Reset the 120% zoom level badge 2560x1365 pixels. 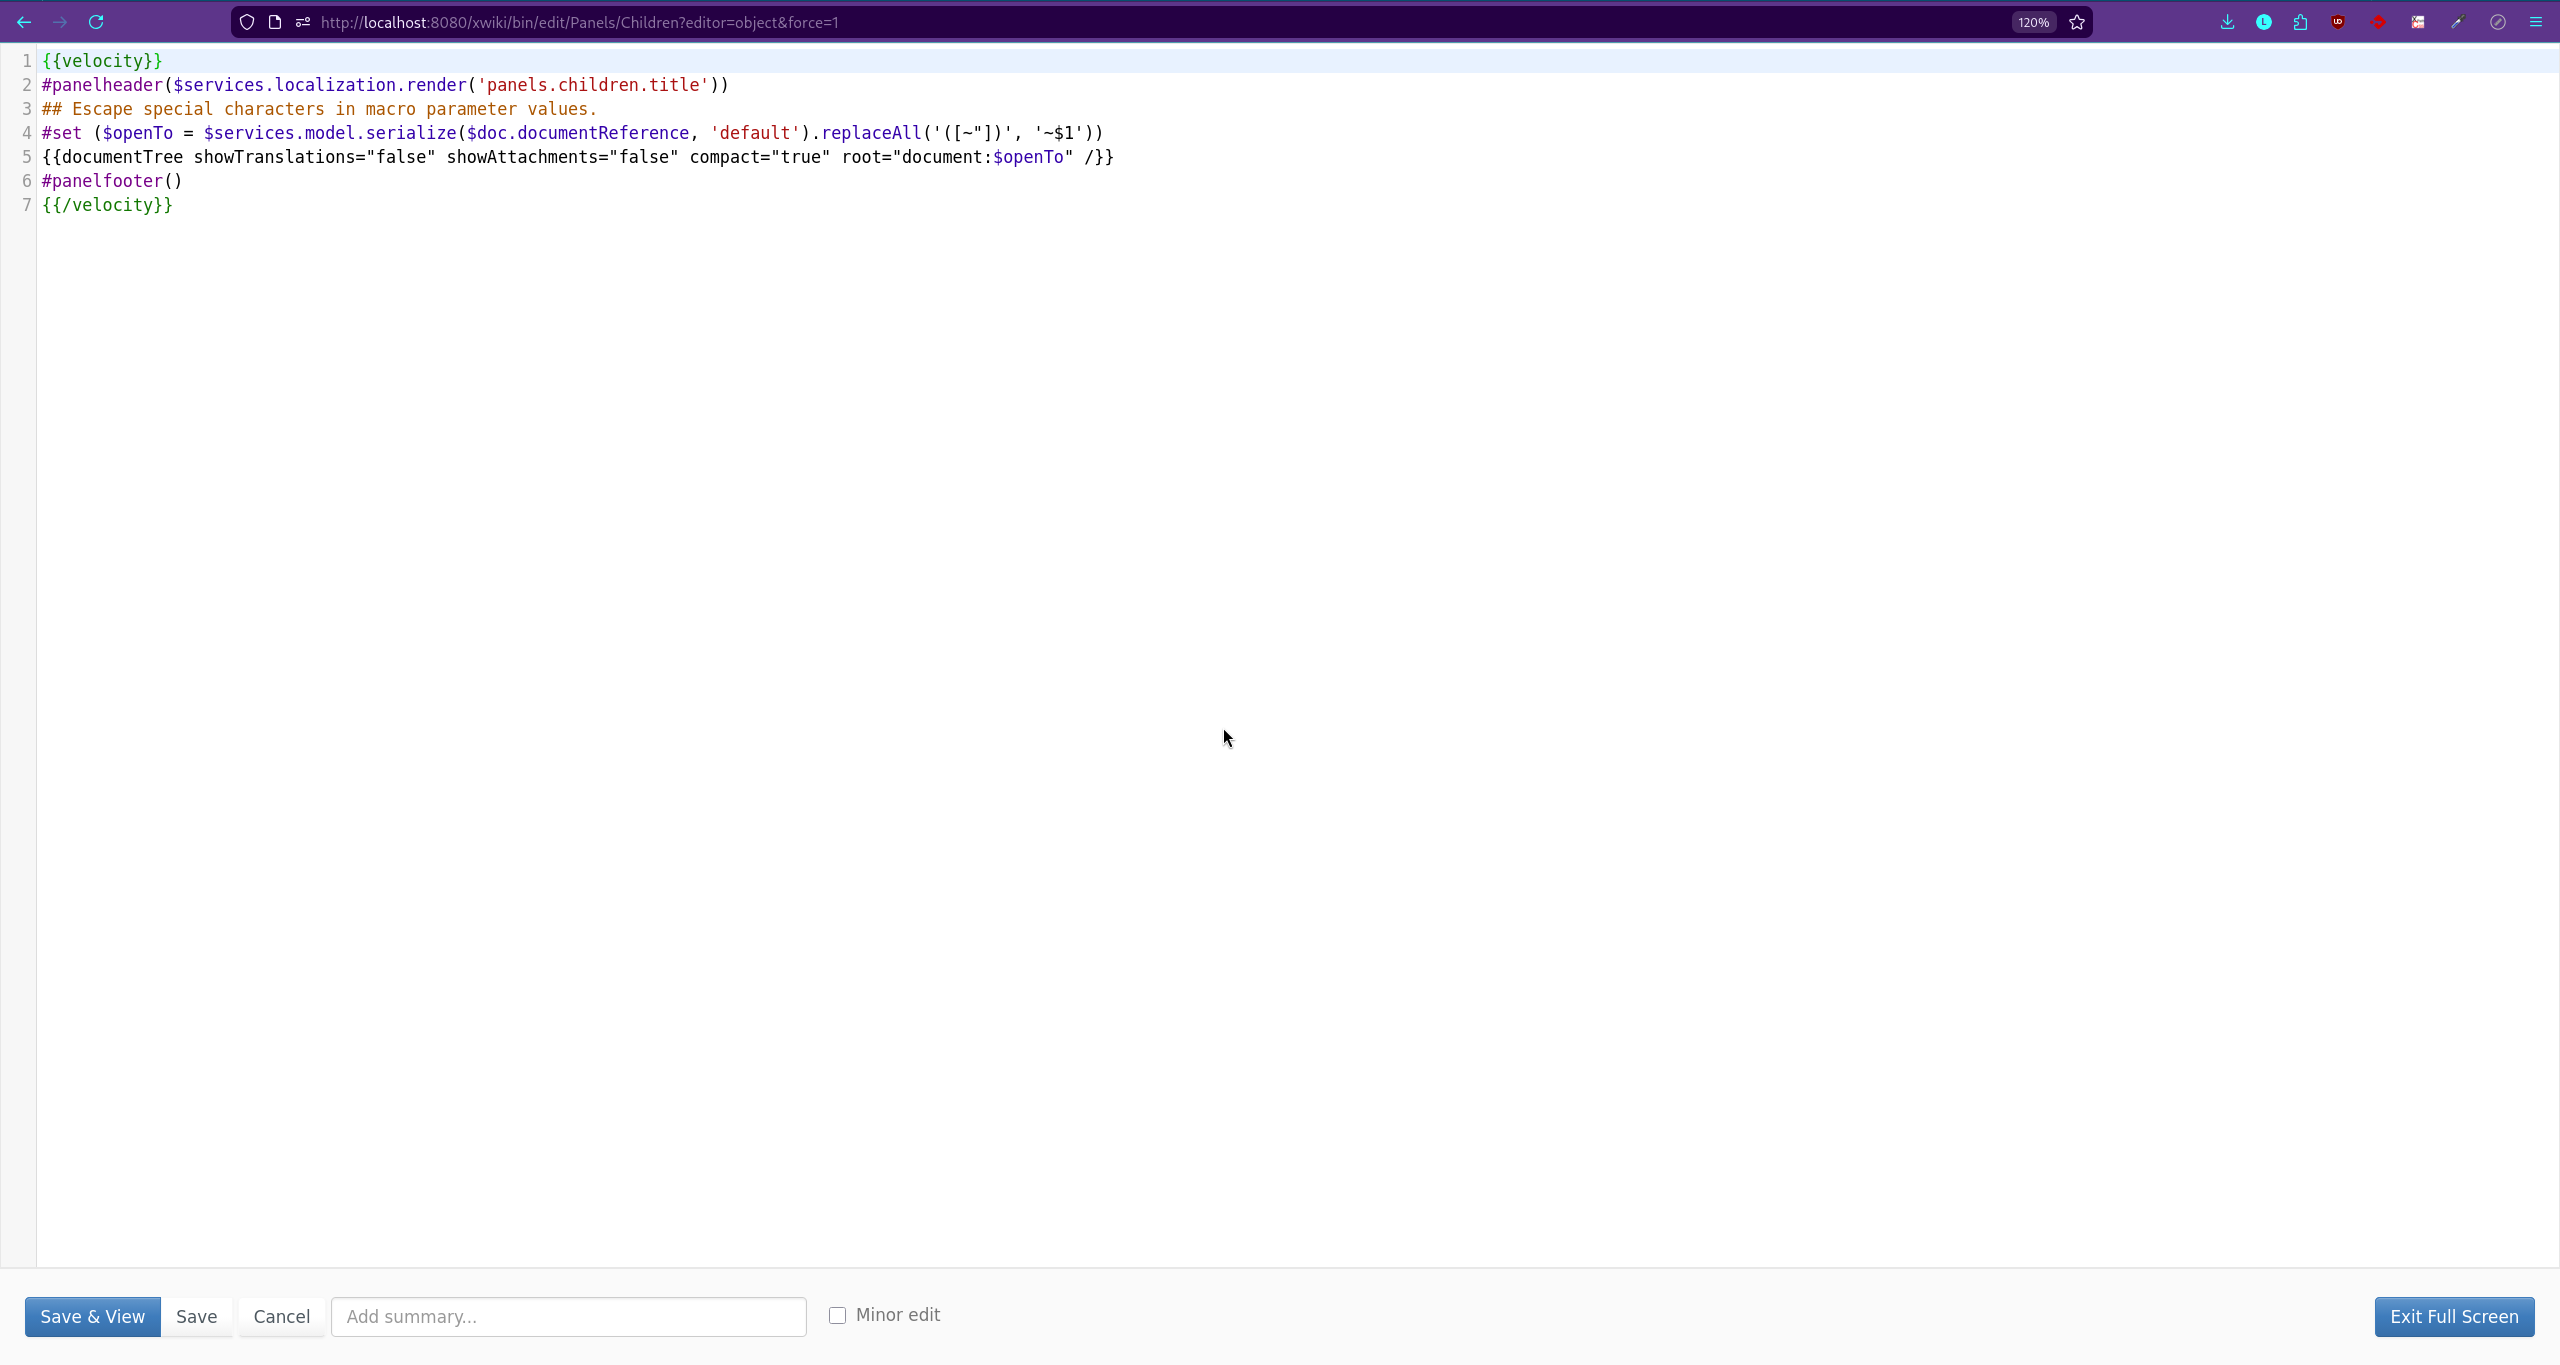[x=2033, y=22]
